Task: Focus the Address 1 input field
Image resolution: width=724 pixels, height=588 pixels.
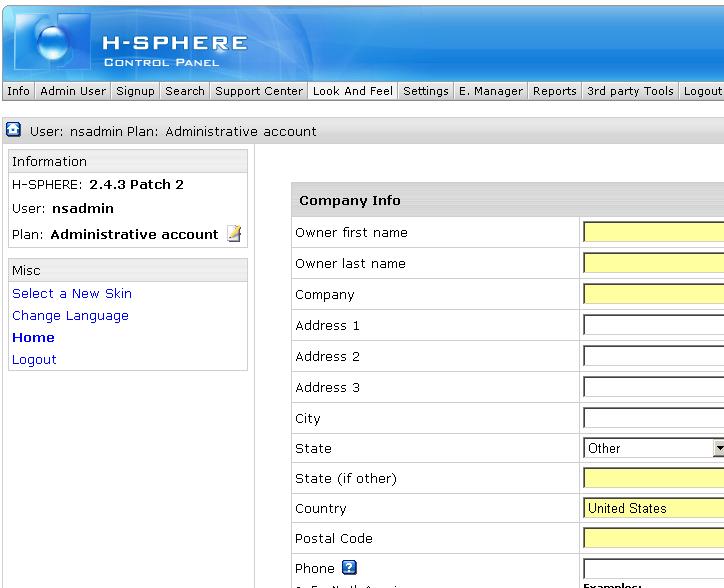Action: pyautogui.click(x=654, y=325)
